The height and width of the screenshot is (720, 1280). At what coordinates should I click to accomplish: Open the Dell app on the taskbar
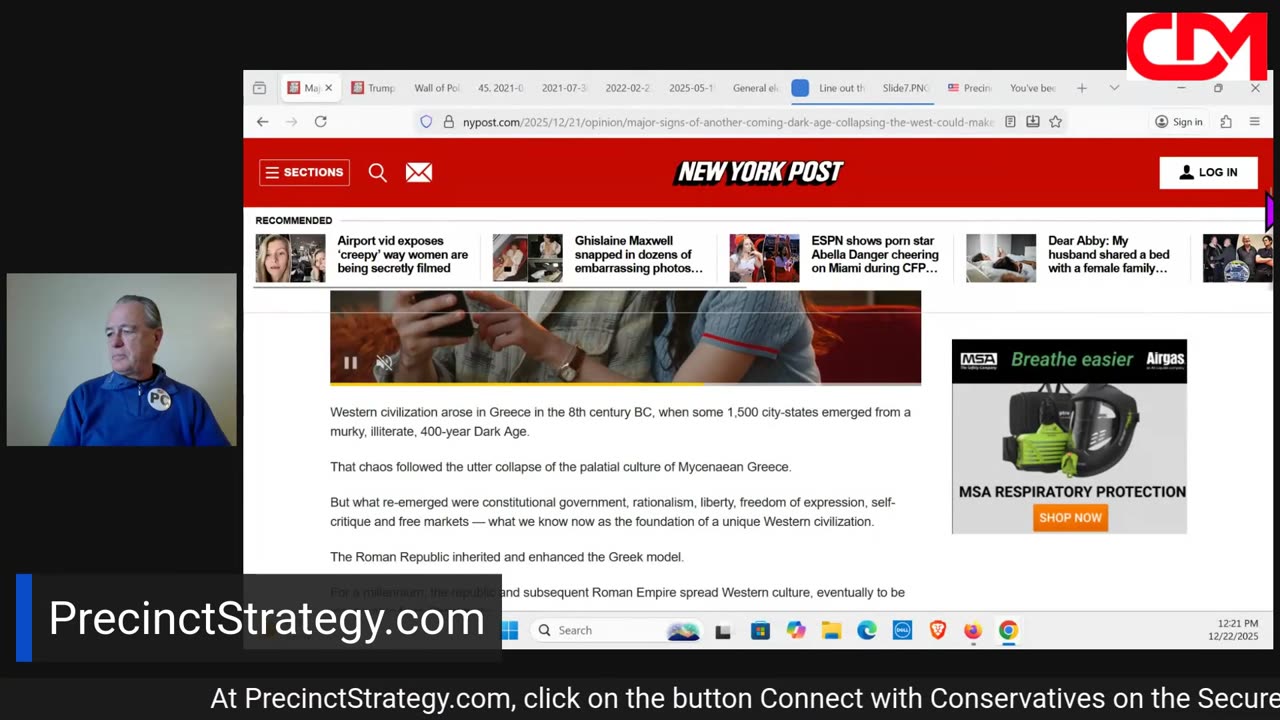click(902, 631)
